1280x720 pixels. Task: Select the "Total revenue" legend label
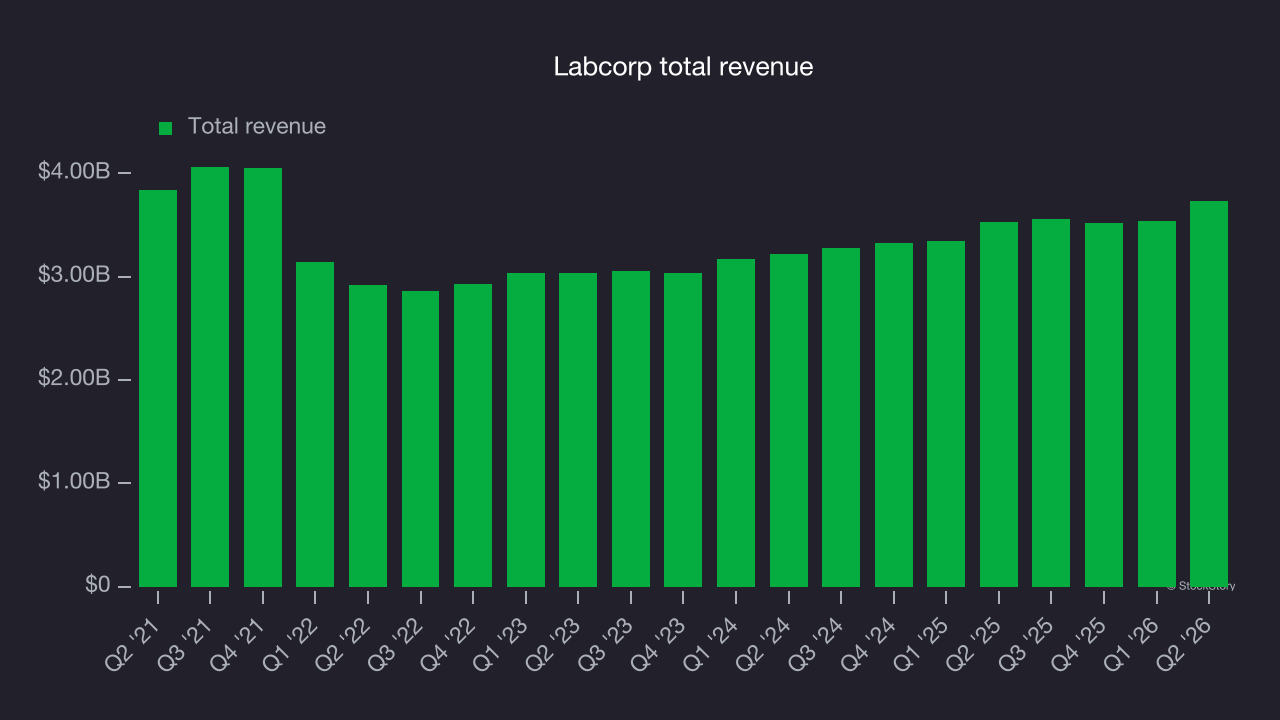(x=257, y=127)
